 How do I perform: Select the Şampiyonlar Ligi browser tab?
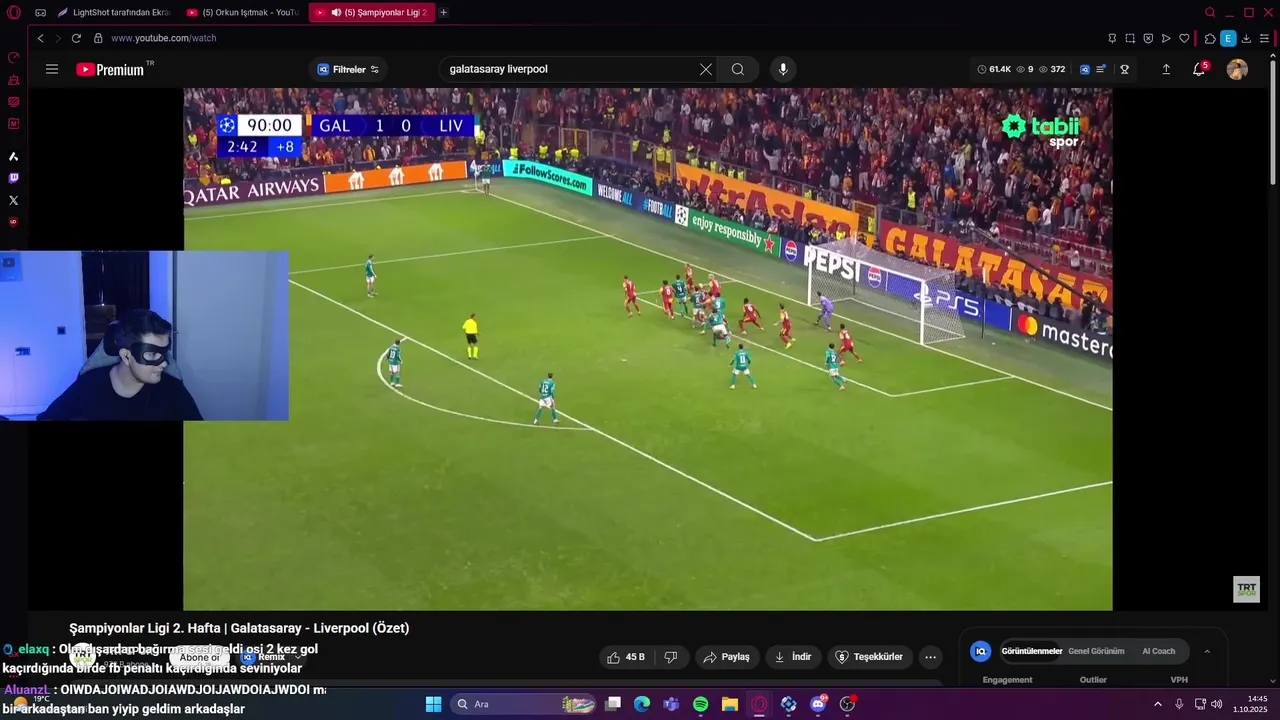pos(371,13)
